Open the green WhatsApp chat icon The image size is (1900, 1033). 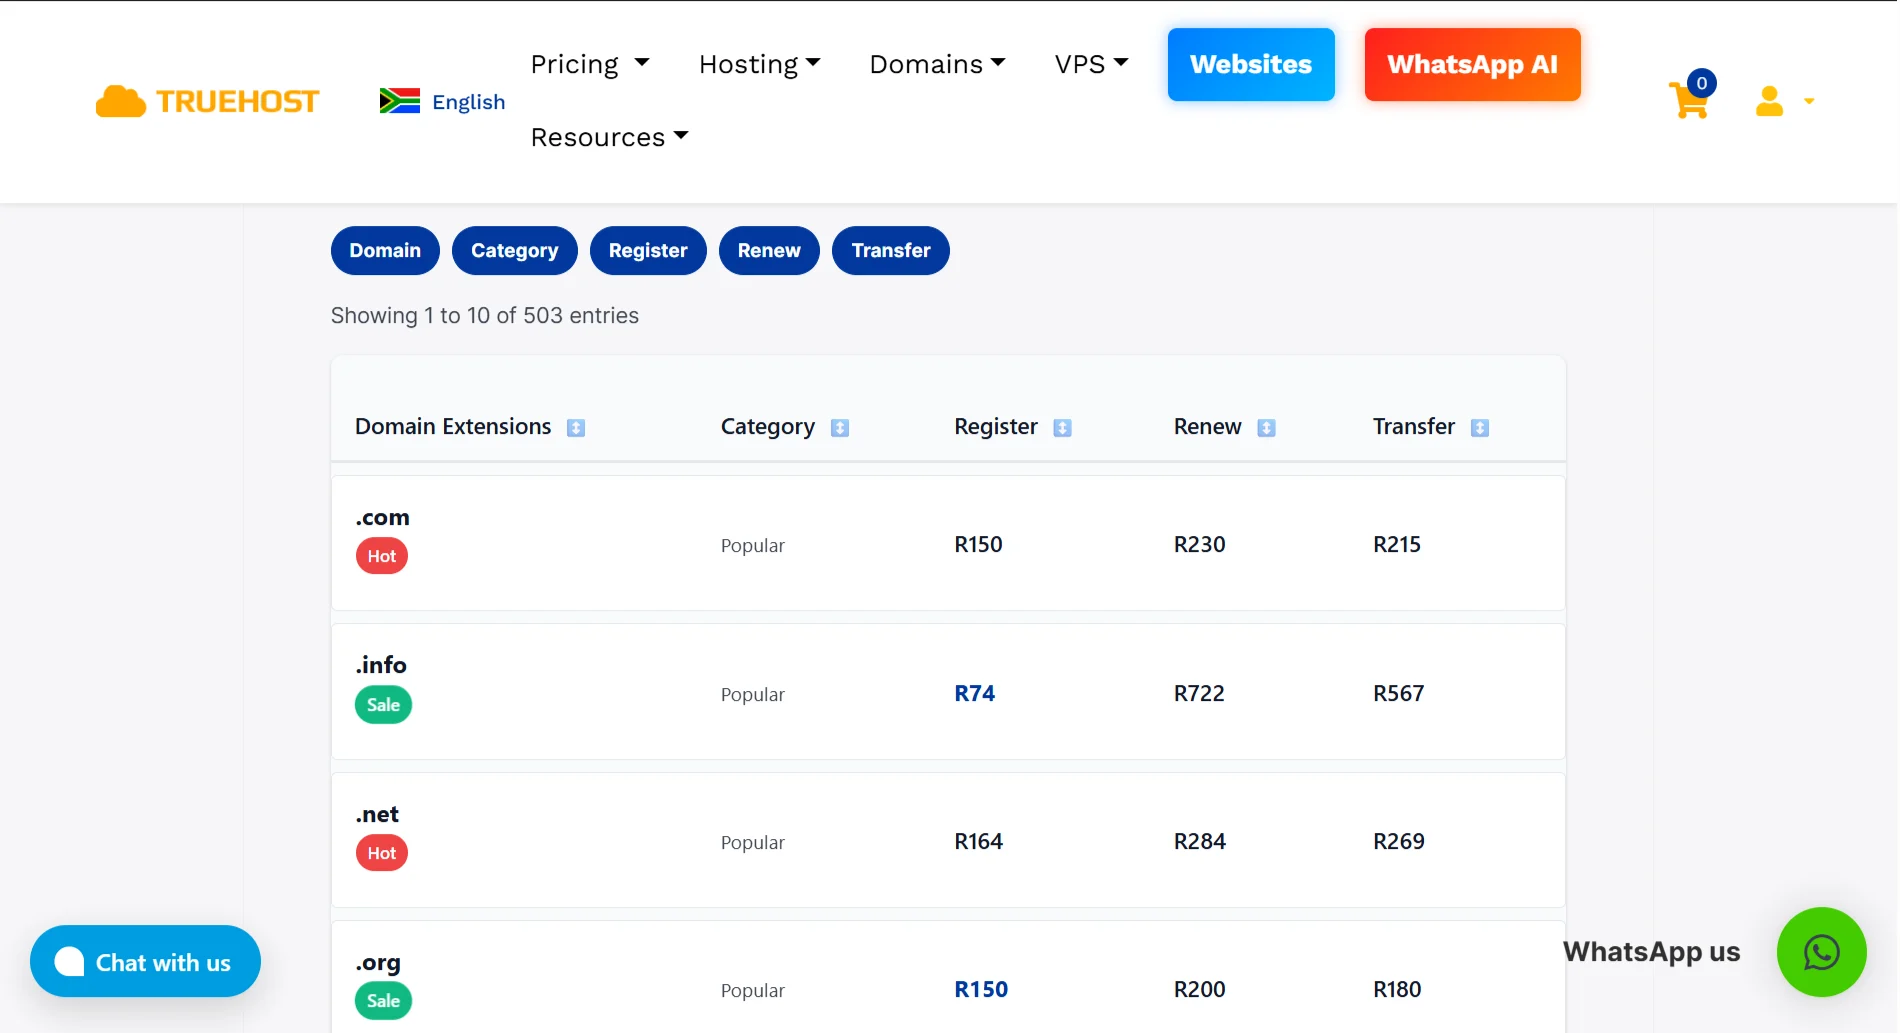tap(1821, 952)
